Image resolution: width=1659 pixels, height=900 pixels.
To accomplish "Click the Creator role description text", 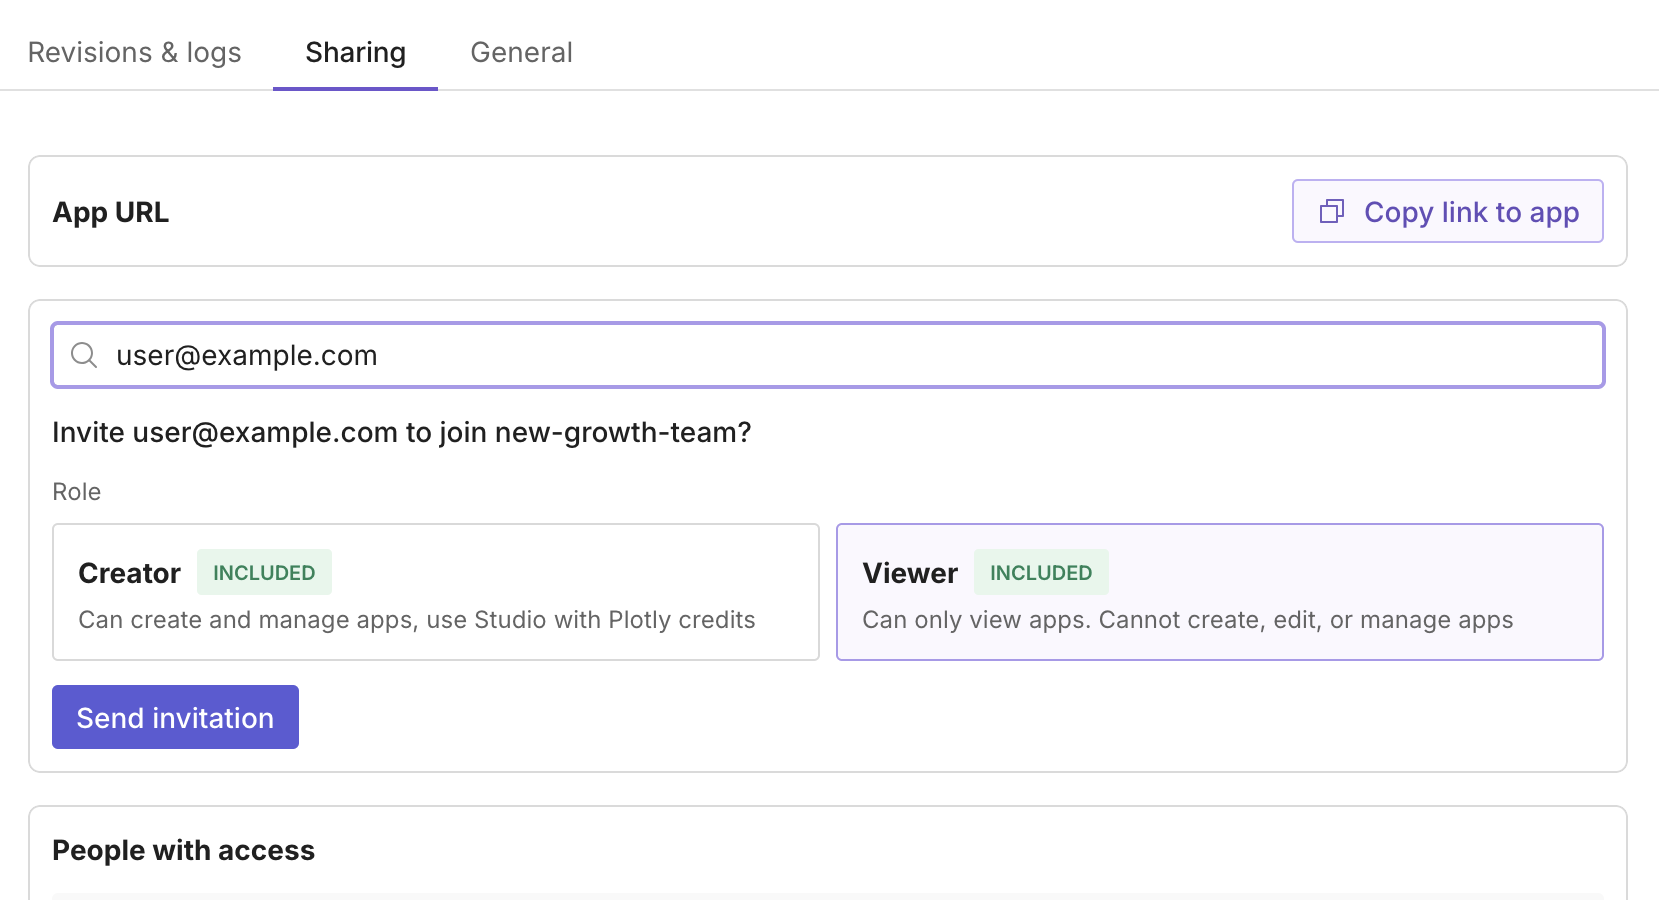I will (x=417, y=620).
